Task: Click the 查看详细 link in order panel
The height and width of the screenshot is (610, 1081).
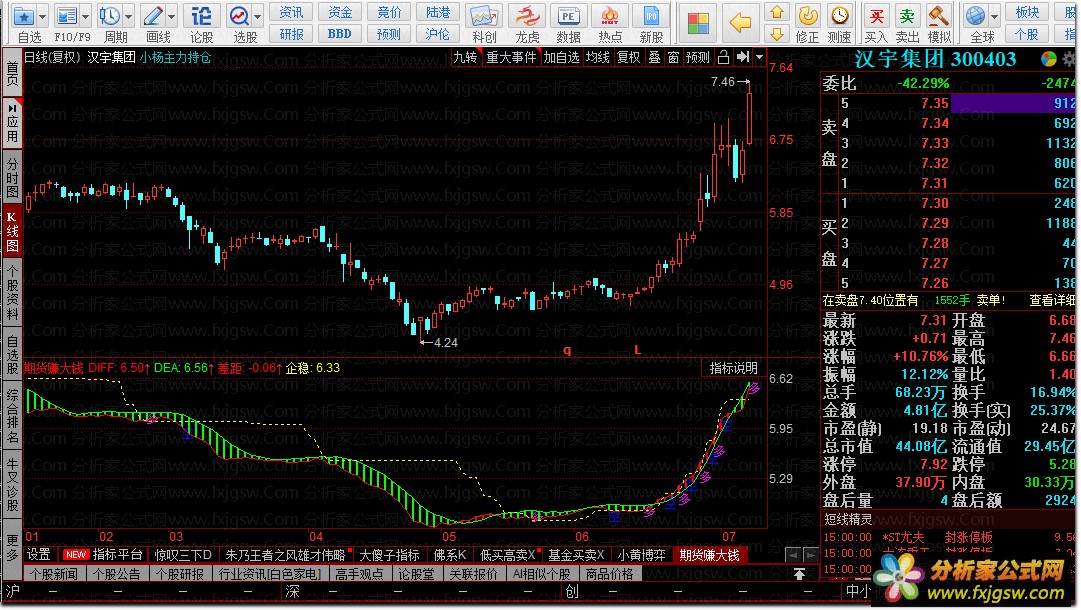Action: [x=1051, y=301]
